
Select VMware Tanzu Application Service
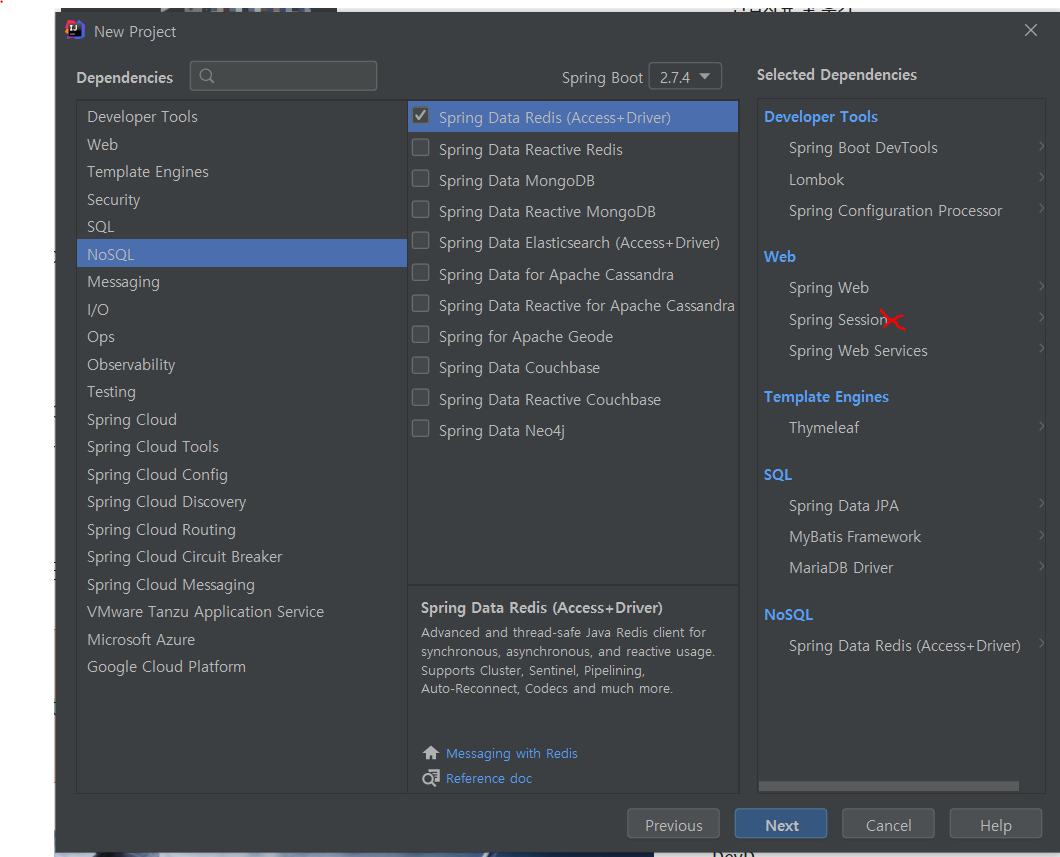(x=241, y=612)
